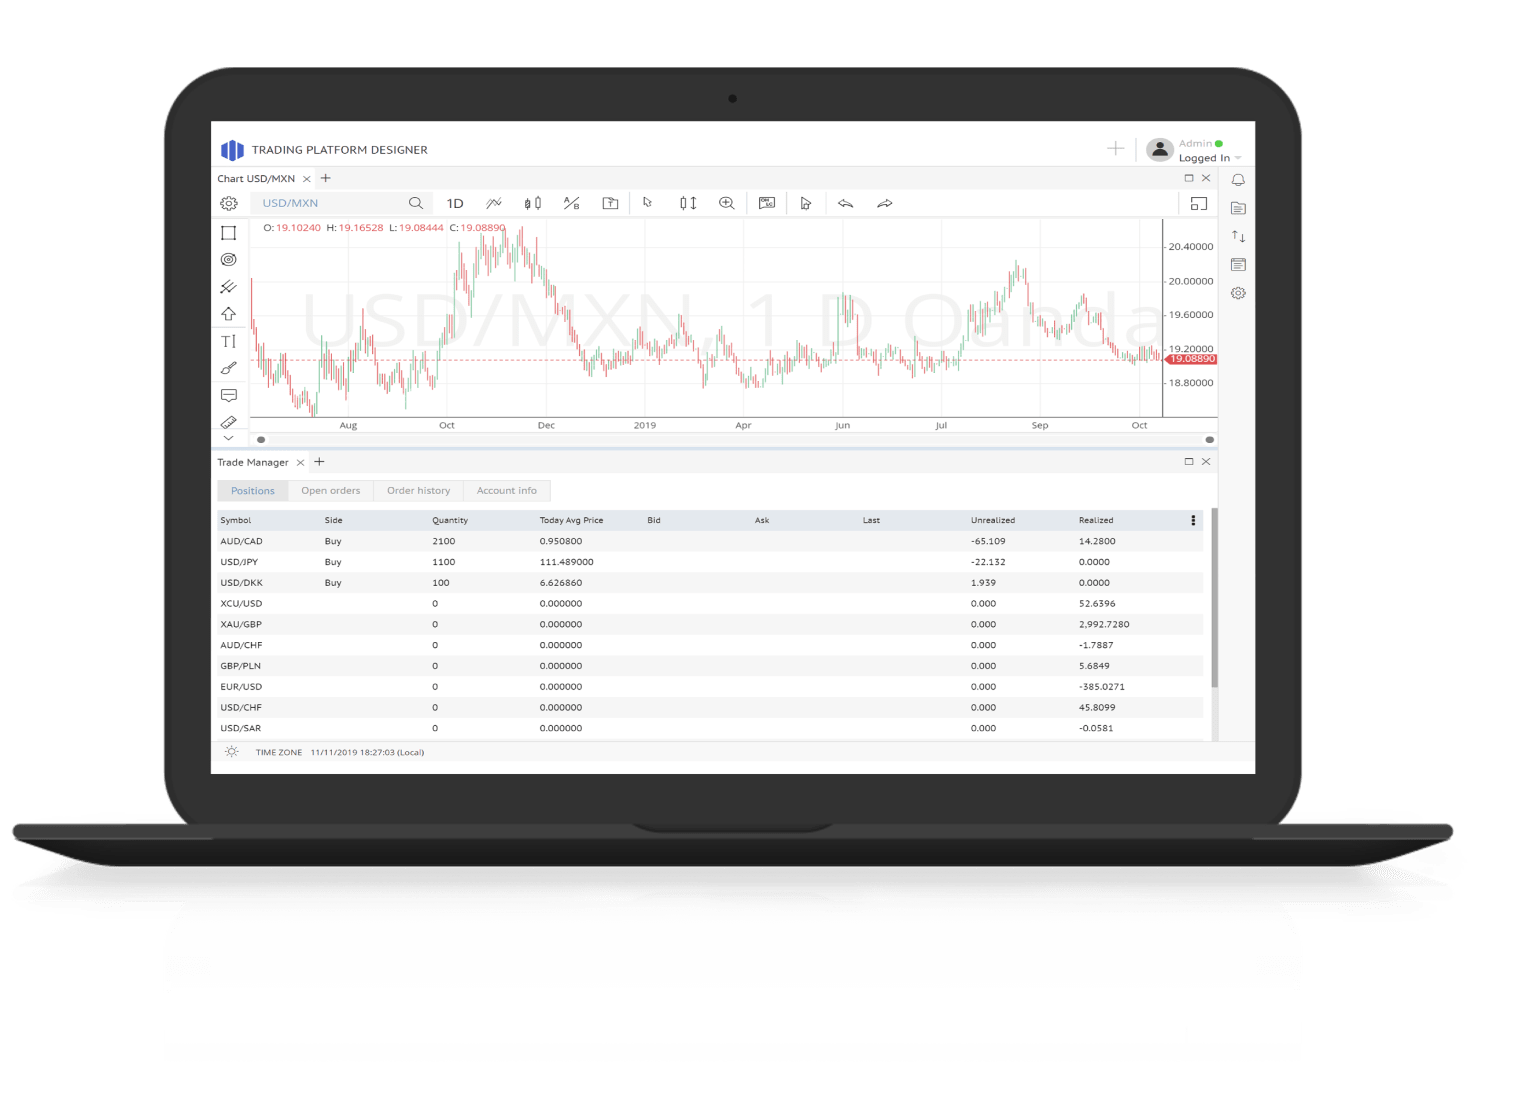Viewport: 1534px width, 1094px height.
Task: Sort by the Quantity column header
Action: pyautogui.click(x=450, y=520)
